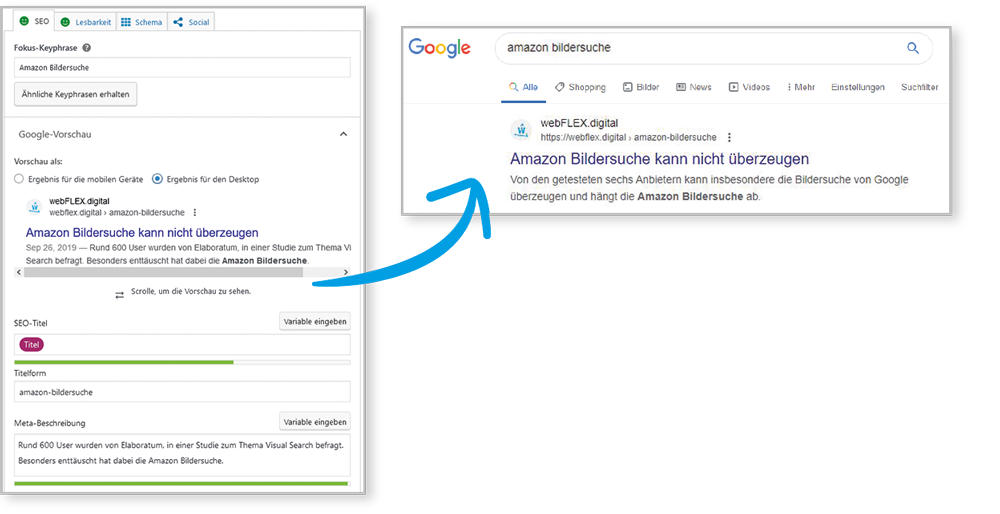Screen dimensions: 1000x514
Task: Open three-dot menu in Yoast snippet preview
Action: (x=195, y=212)
